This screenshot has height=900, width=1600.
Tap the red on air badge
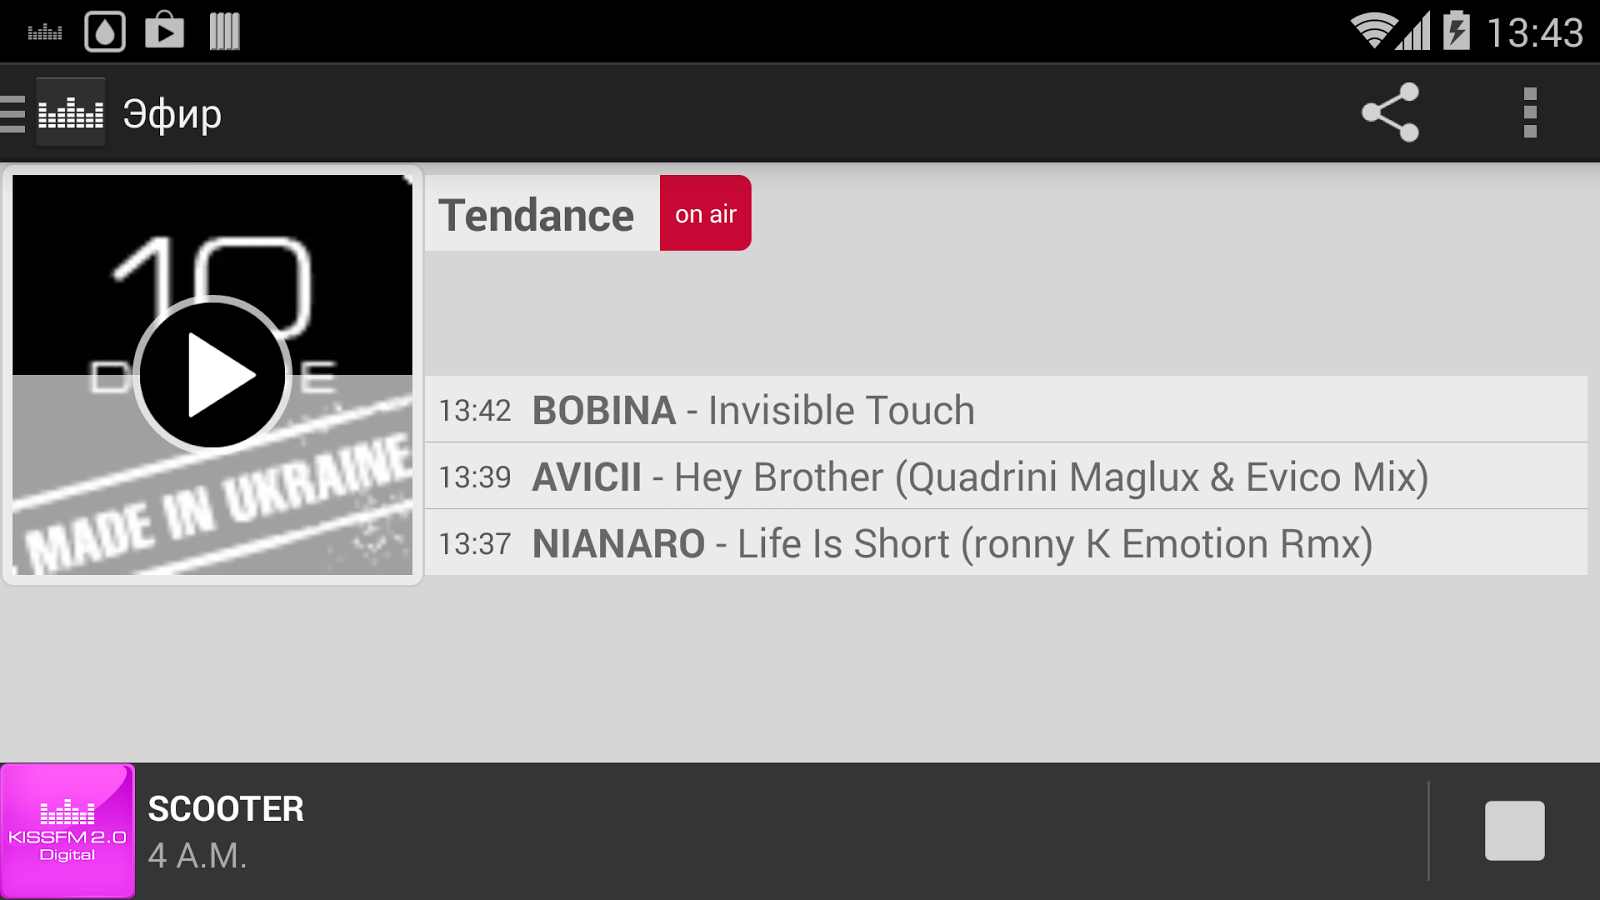click(705, 213)
